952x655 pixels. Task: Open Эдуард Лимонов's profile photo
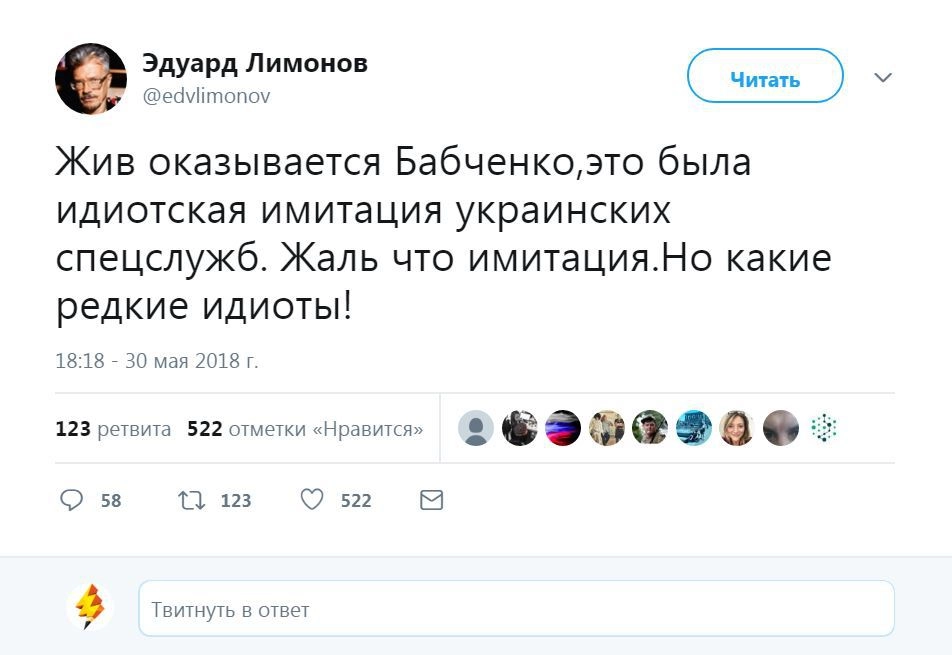91,79
